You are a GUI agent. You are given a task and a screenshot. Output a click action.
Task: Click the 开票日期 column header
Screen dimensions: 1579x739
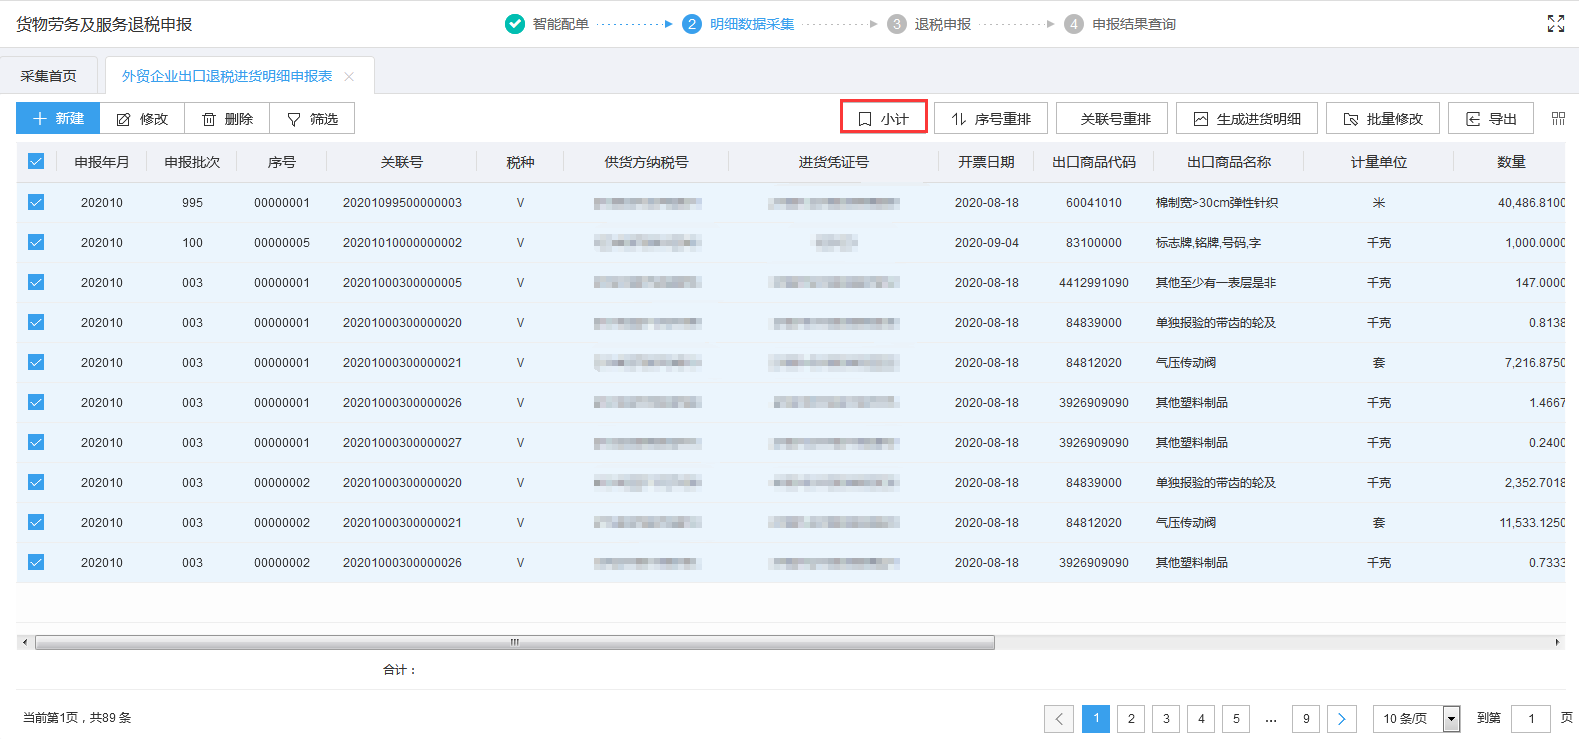(986, 162)
